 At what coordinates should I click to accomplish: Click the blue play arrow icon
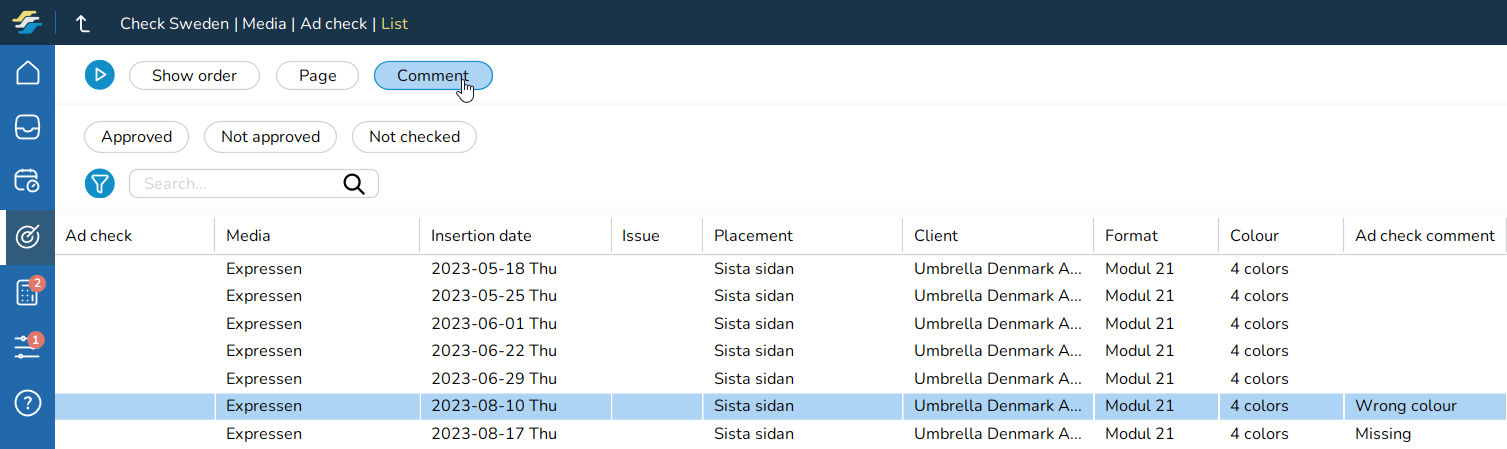[x=99, y=76]
